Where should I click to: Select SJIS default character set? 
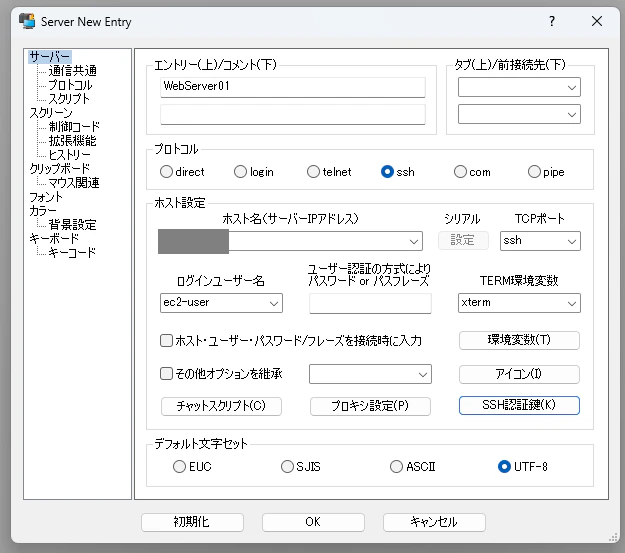coord(287,466)
